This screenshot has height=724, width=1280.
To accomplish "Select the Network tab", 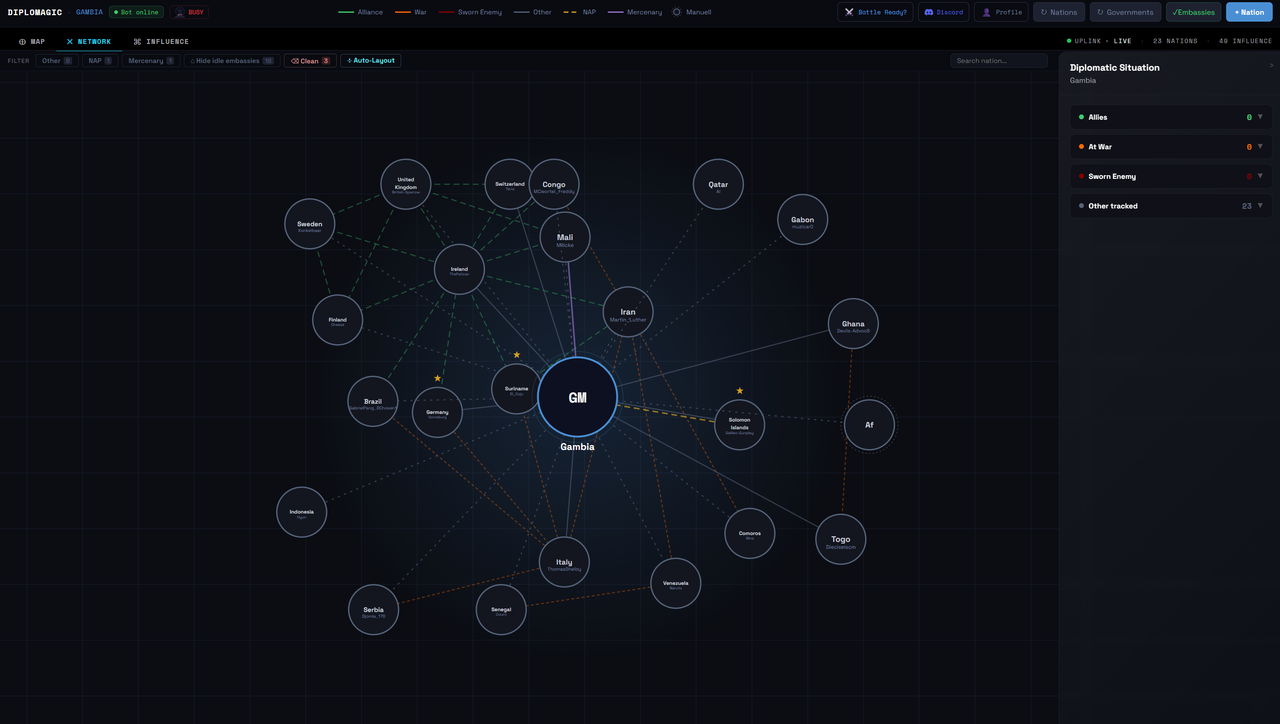I will pos(89,42).
